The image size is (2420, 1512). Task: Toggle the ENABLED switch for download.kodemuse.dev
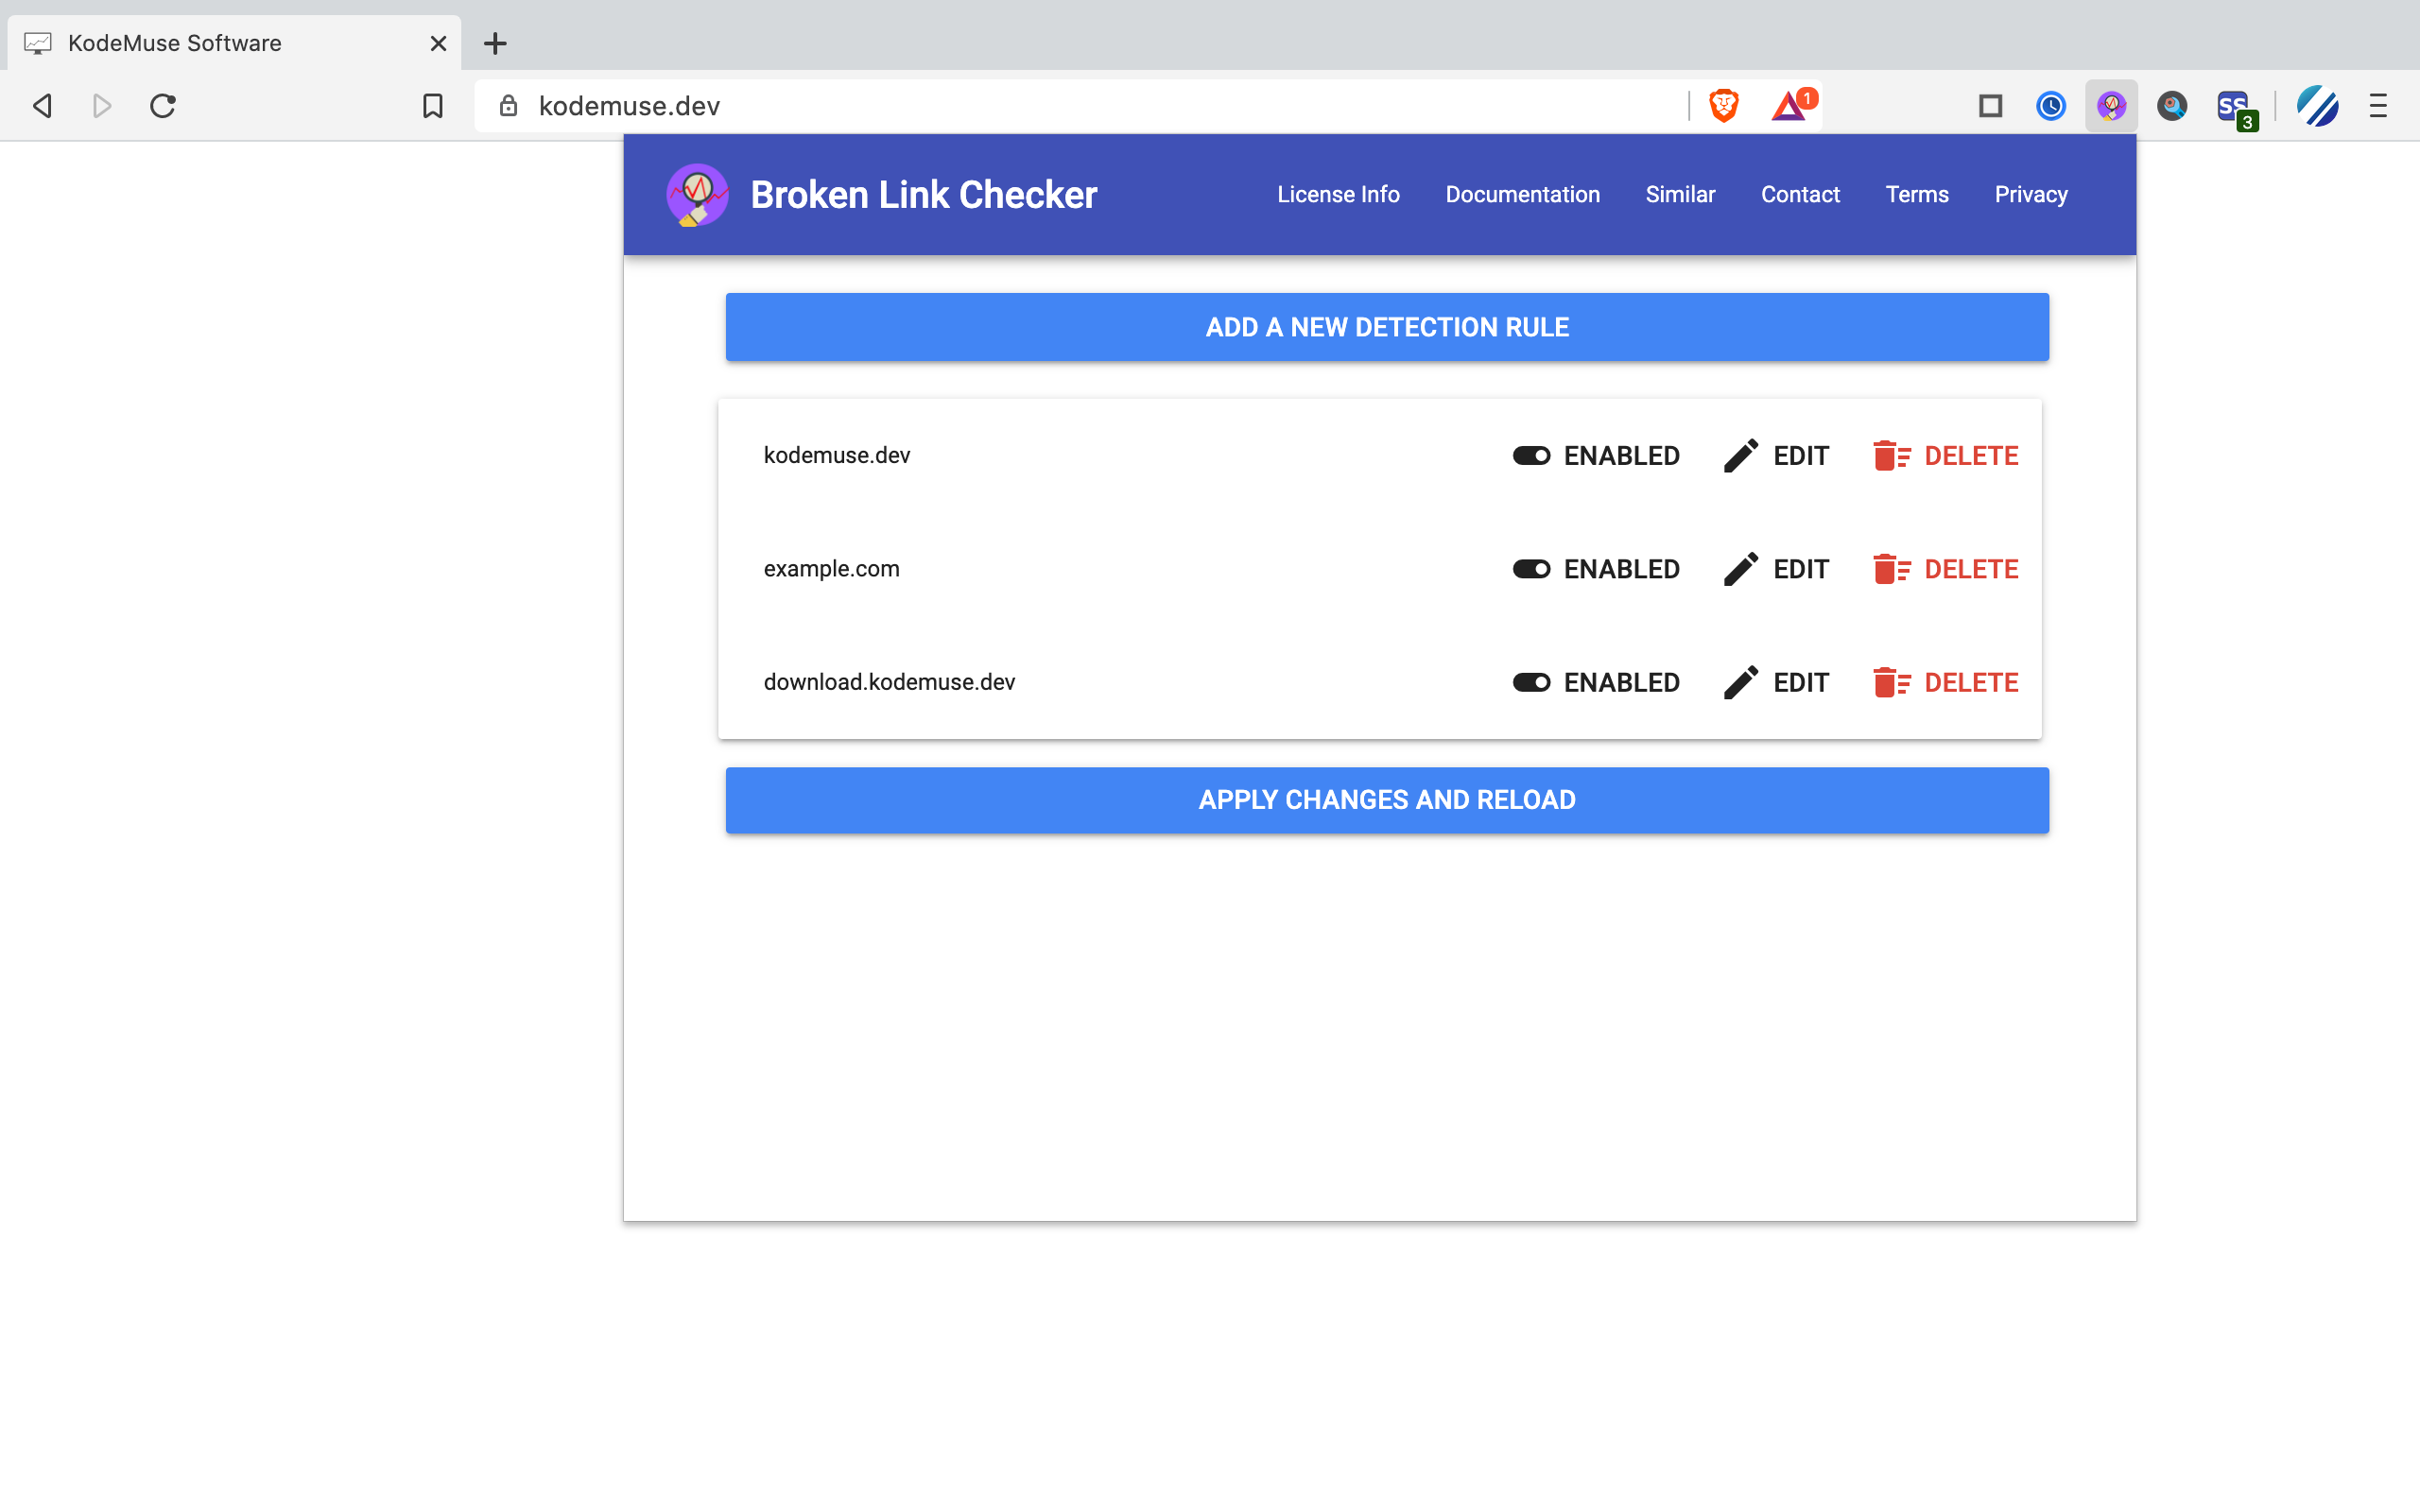[1531, 682]
